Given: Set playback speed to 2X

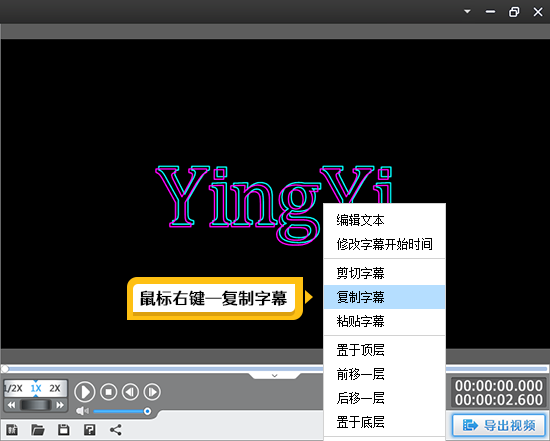Looking at the screenshot, I should pos(55,388).
